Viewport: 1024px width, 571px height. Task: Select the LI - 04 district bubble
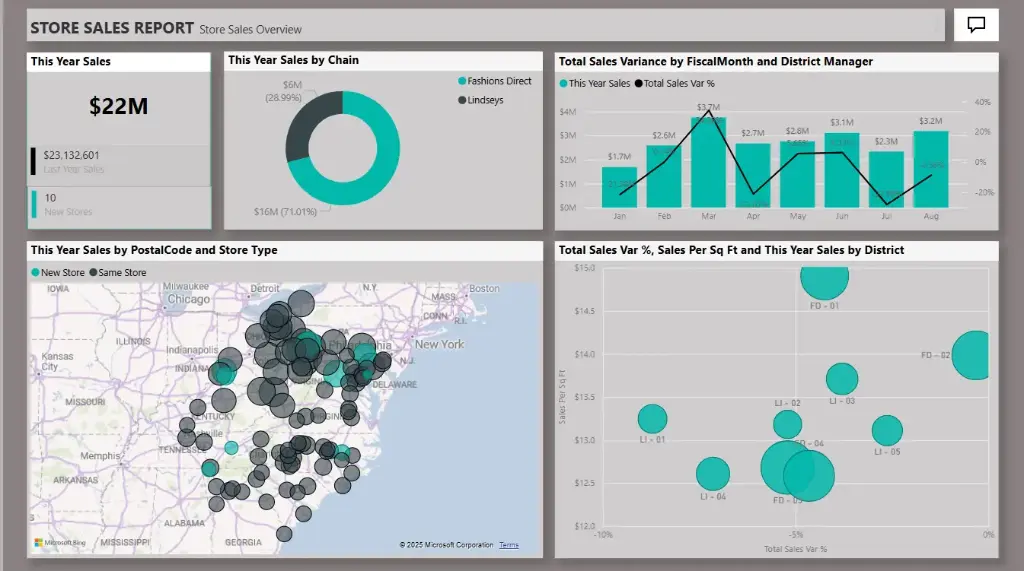coord(713,474)
